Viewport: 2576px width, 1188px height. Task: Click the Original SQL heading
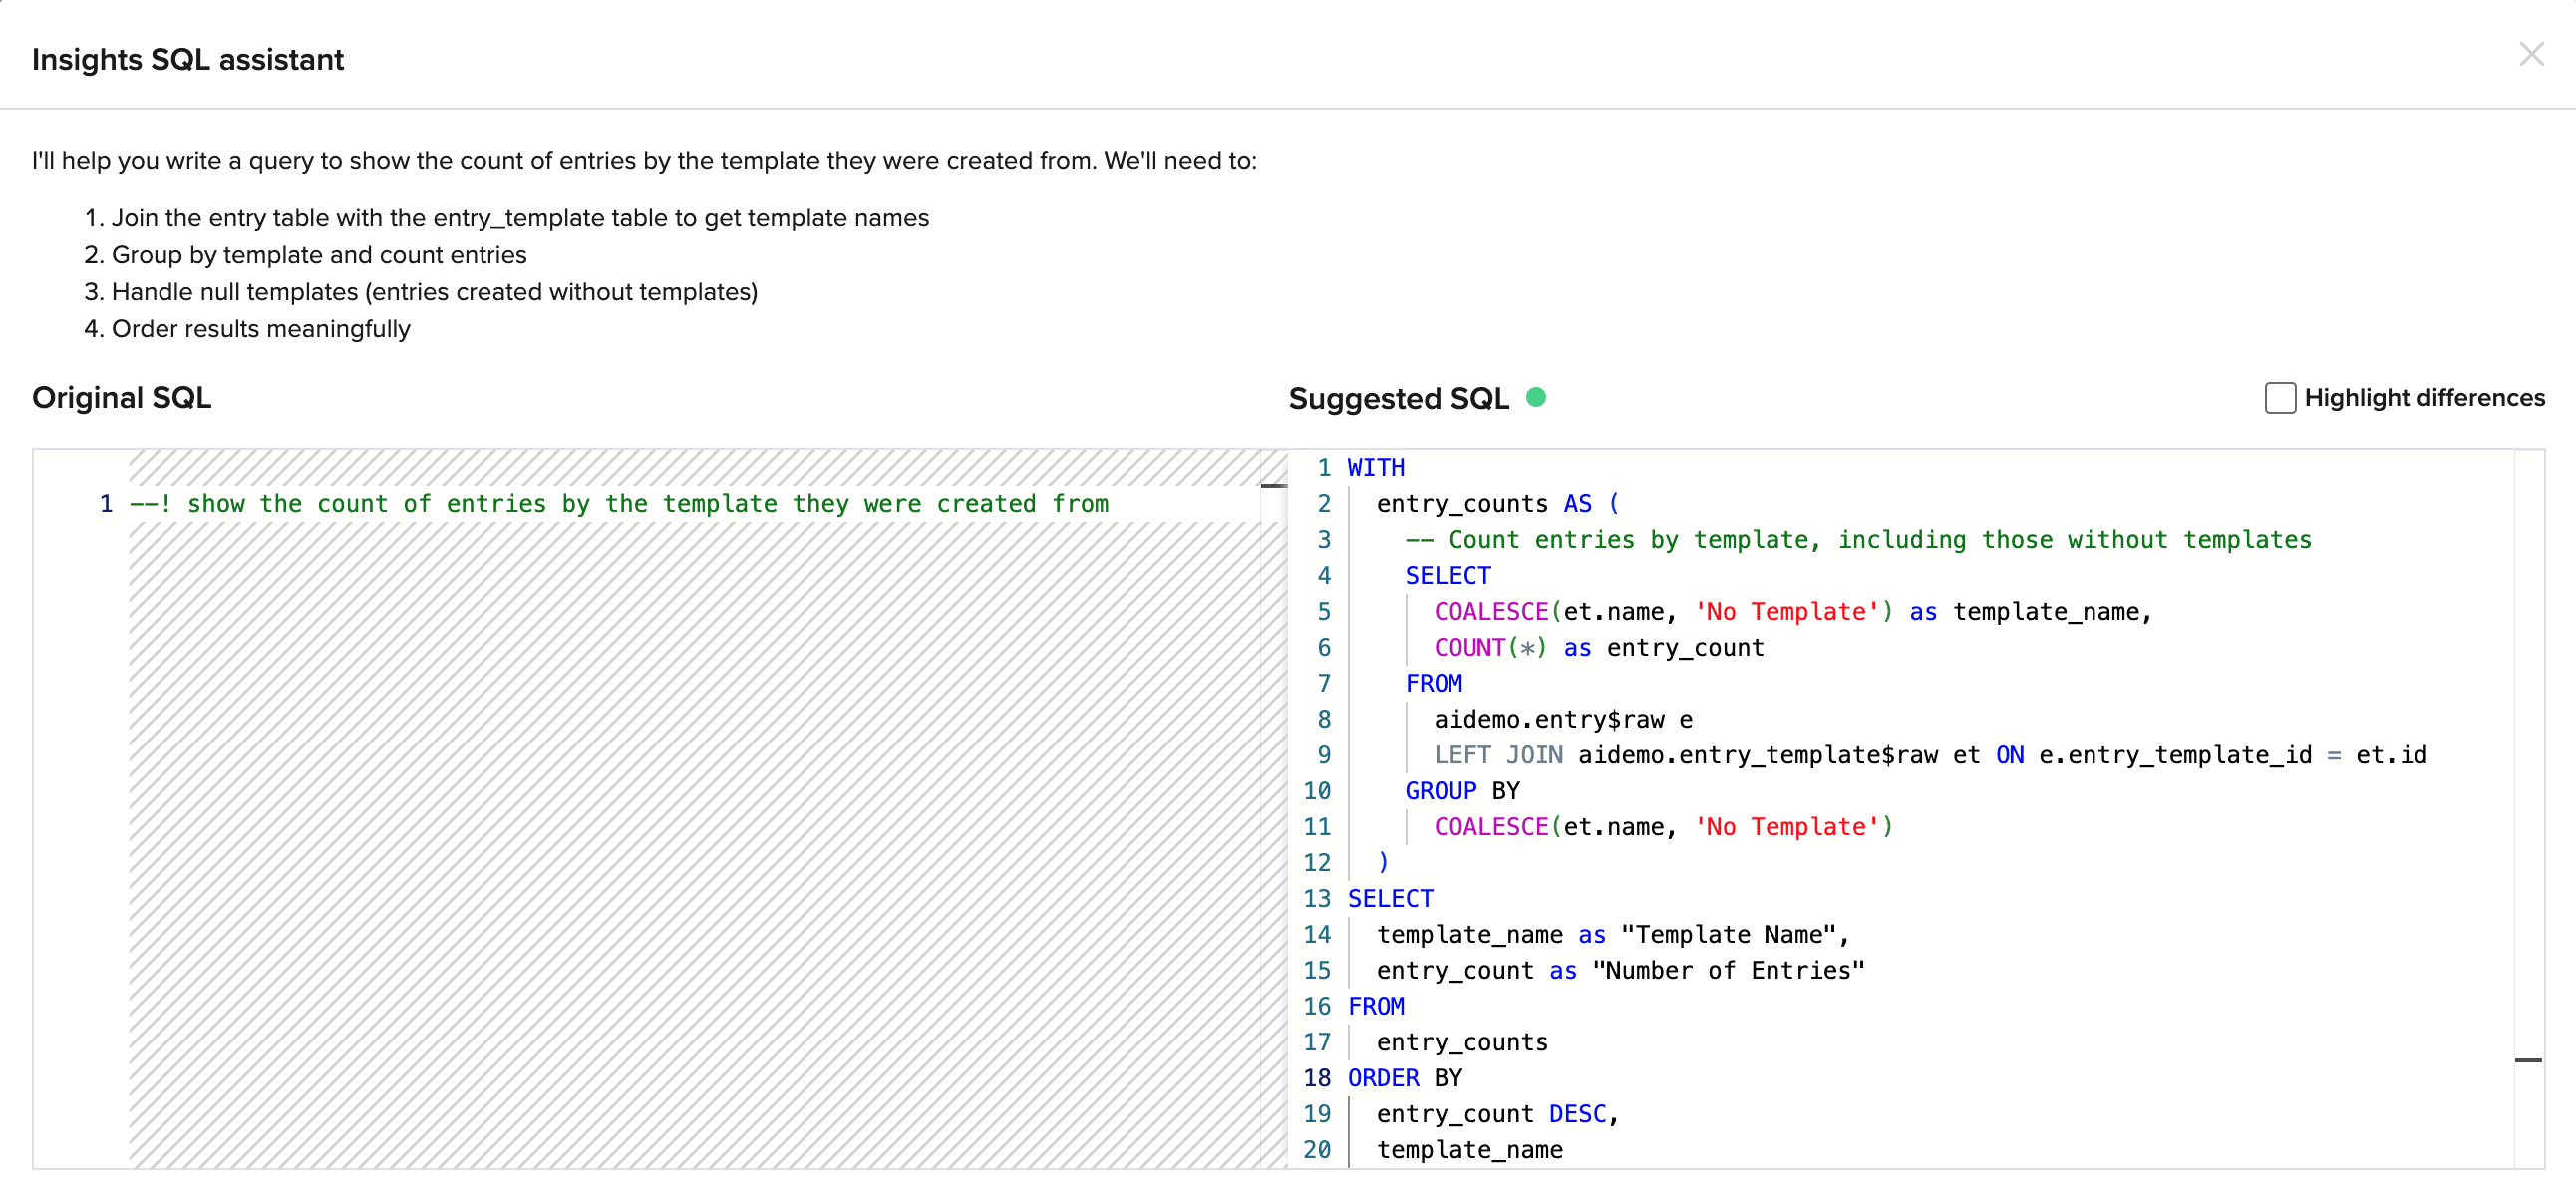(x=121, y=398)
